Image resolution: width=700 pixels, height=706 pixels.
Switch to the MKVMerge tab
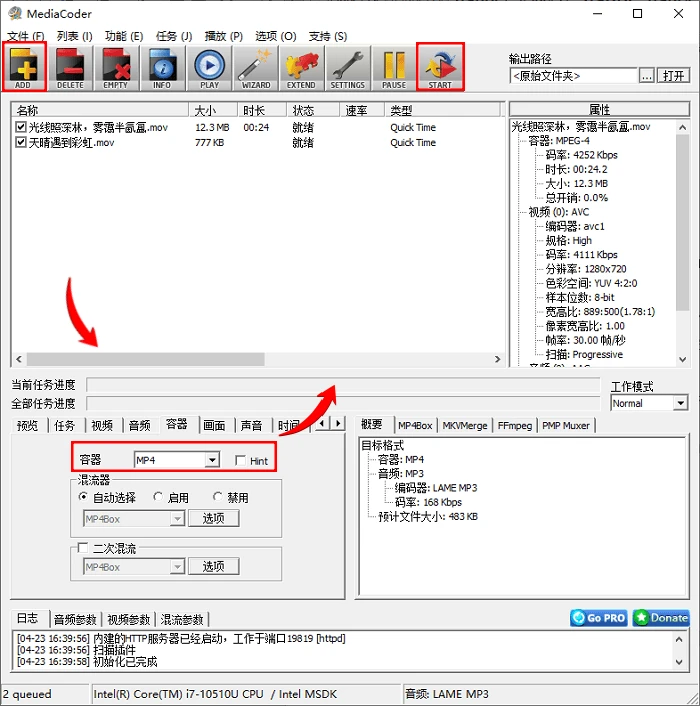coord(465,425)
